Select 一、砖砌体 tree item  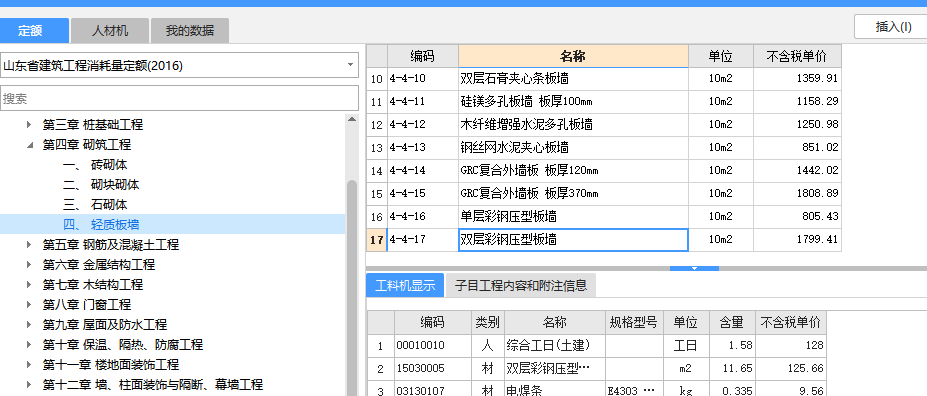pyautogui.click(x=95, y=165)
